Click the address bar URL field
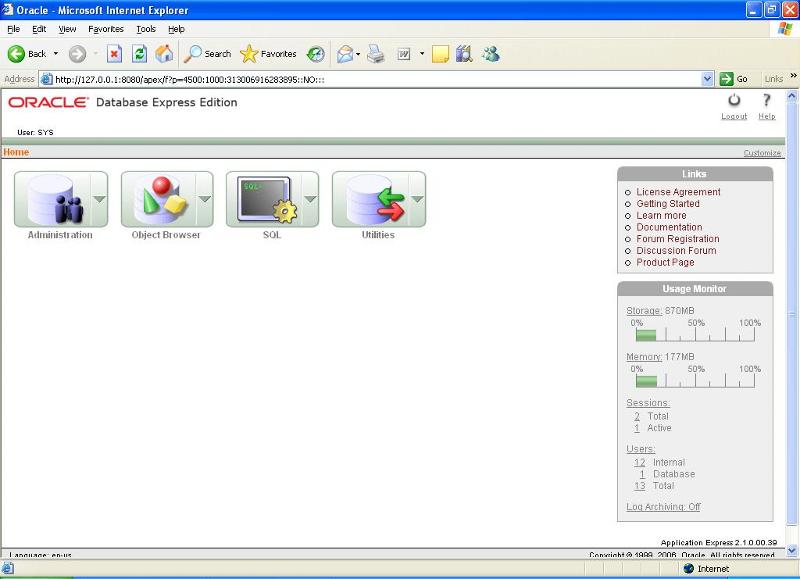Image resolution: width=800 pixels, height=579 pixels. (x=377, y=79)
